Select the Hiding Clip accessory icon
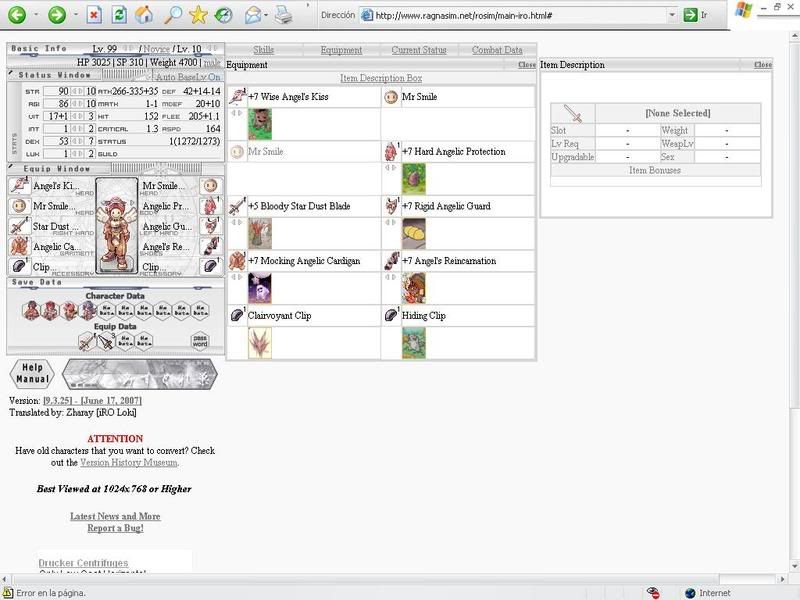The height and width of the screenshot is (600, 800). click(391, 315)
